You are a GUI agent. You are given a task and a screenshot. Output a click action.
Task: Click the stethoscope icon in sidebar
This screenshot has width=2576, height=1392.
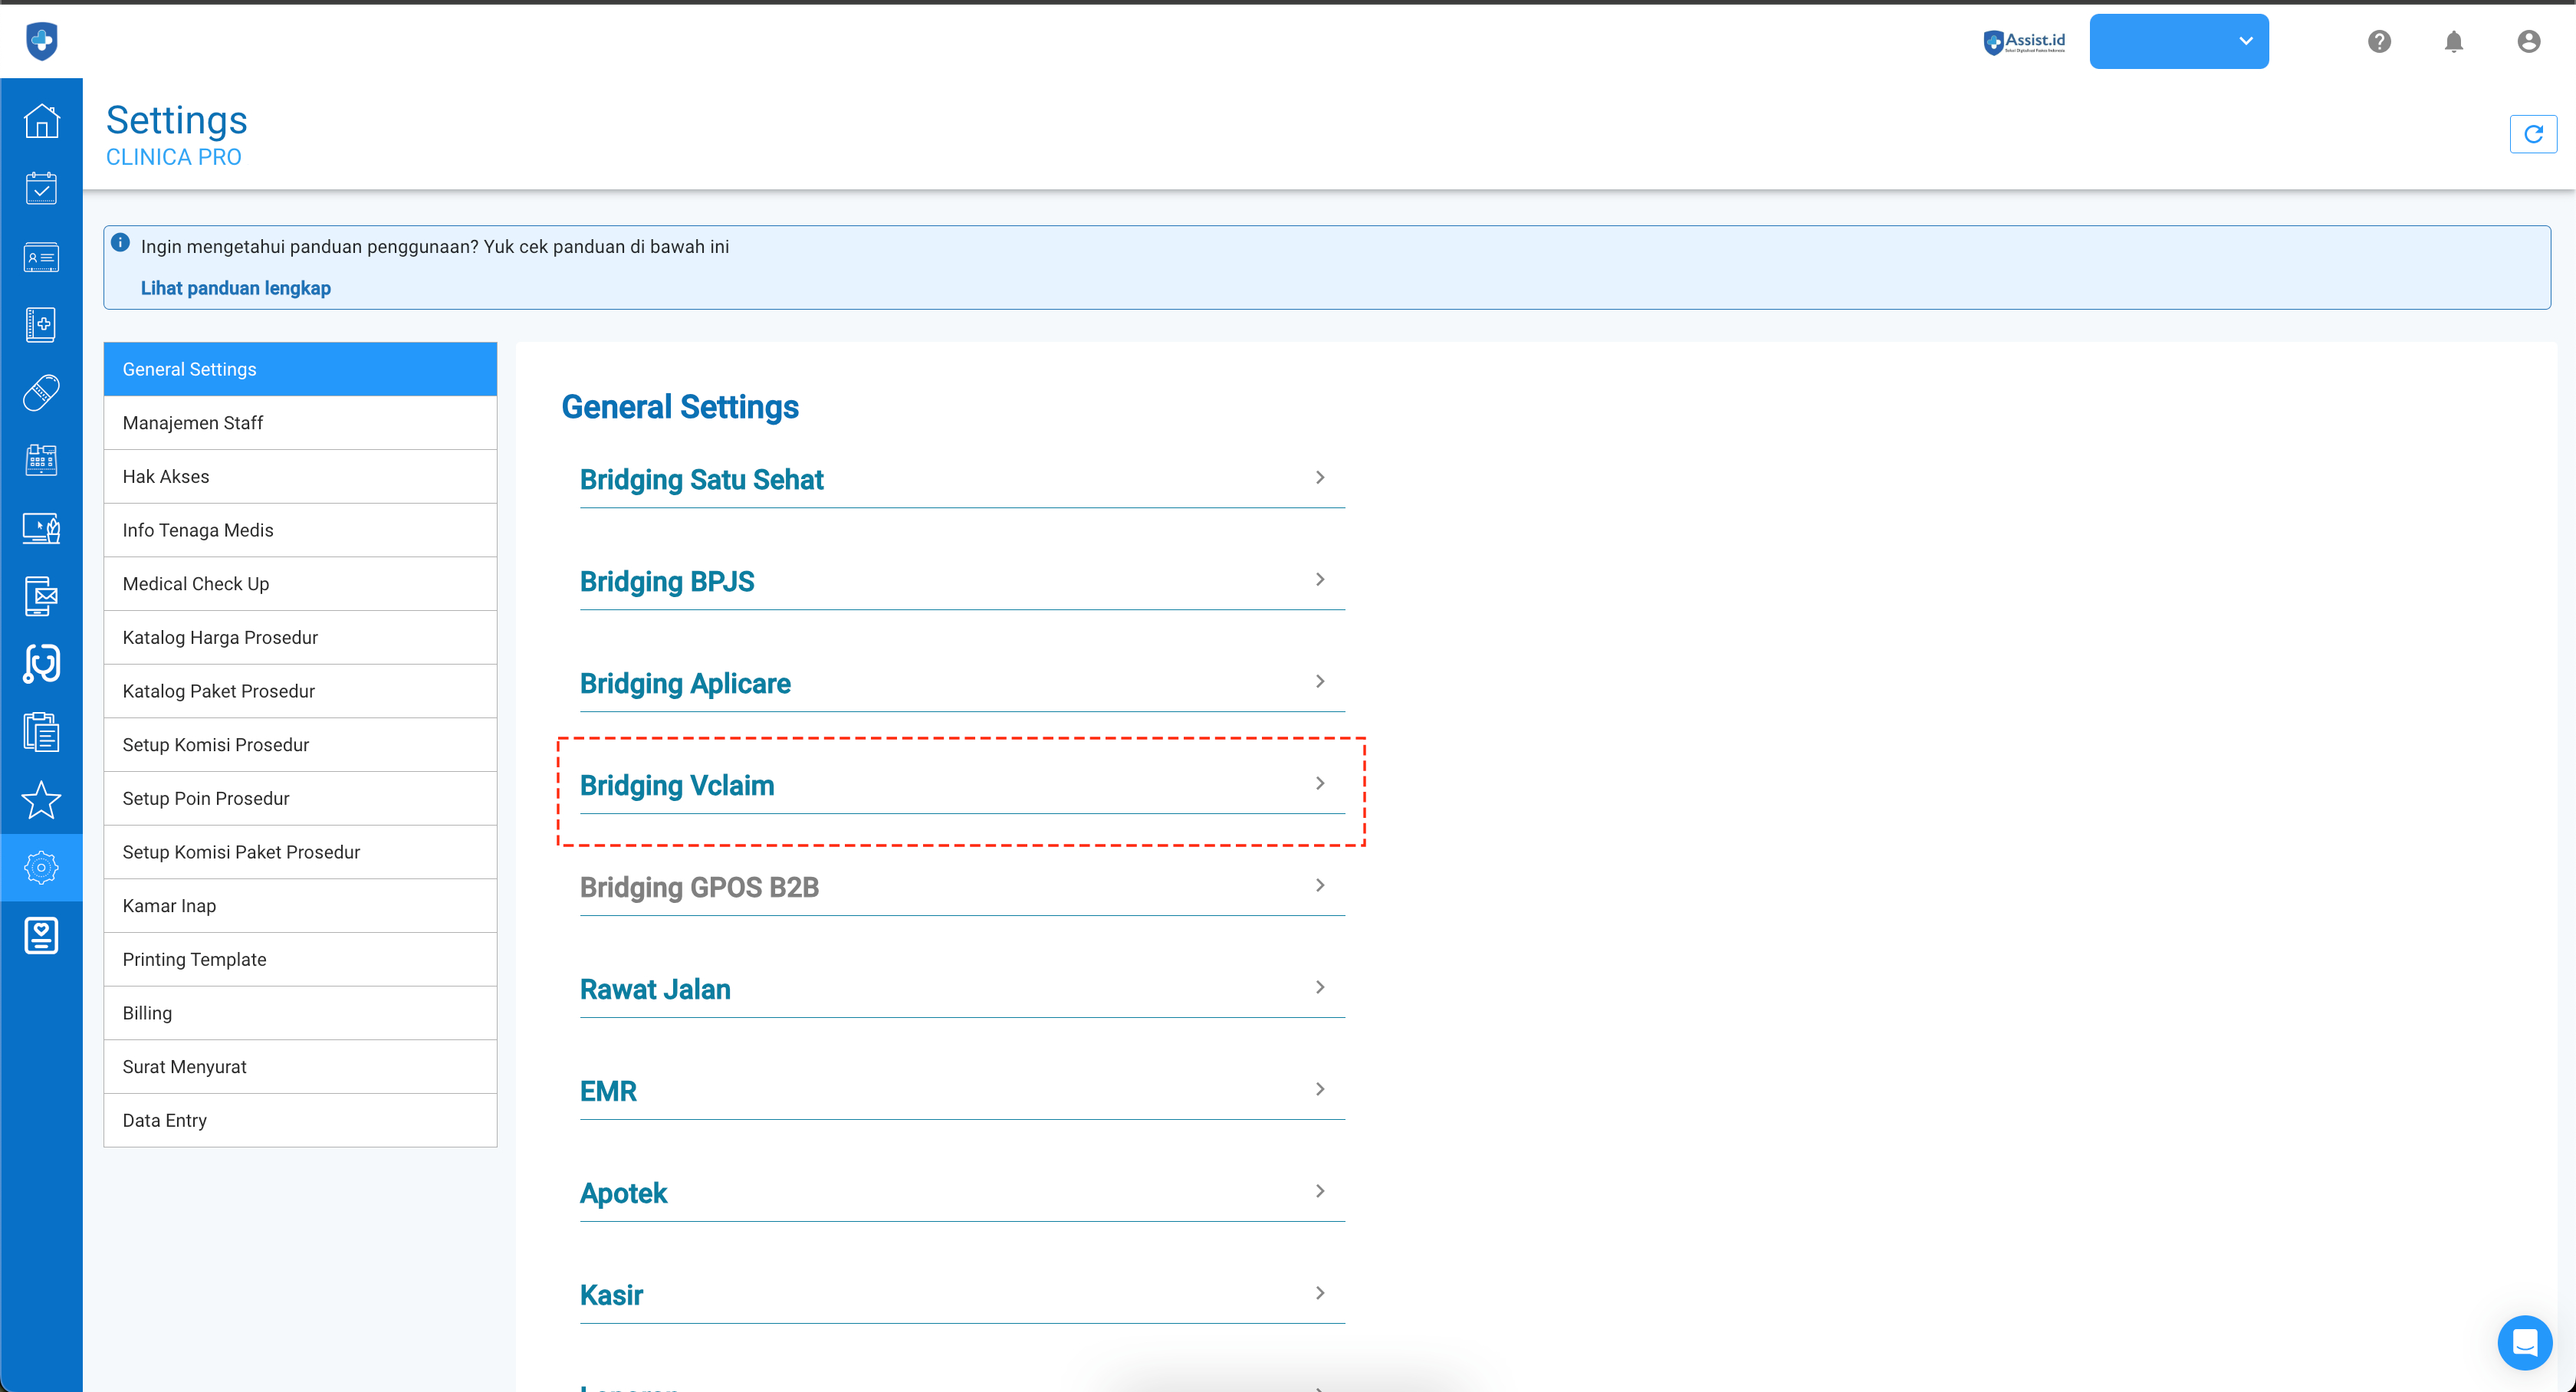pos(41,664)
